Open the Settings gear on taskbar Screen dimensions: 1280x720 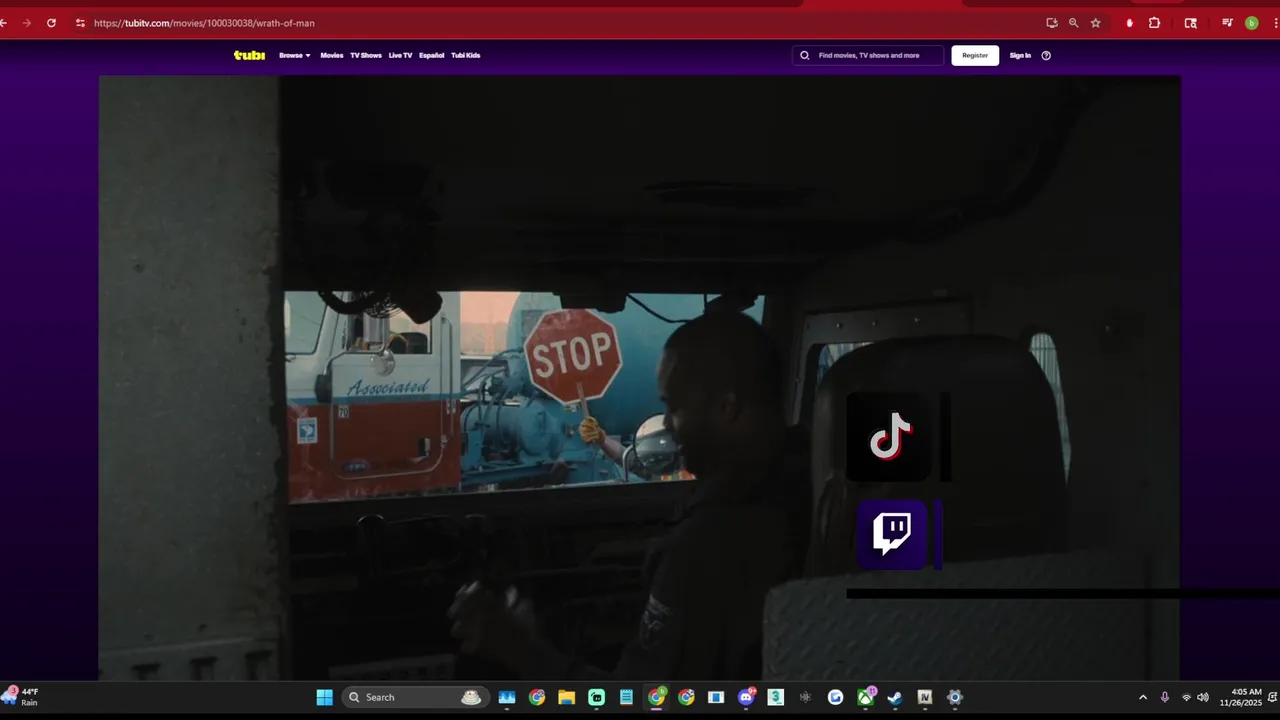pos(955,697)
